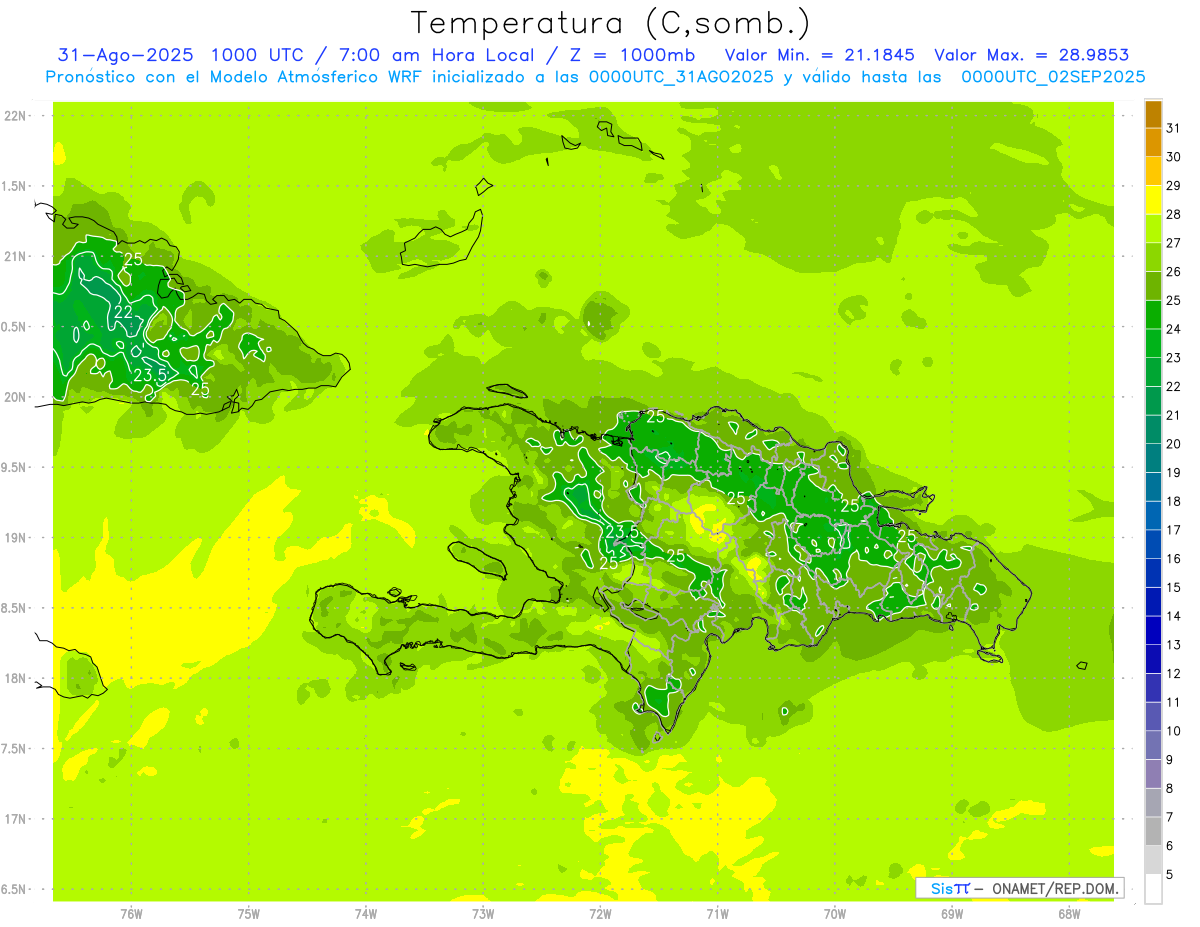
Task: Click the 'SisTT – ONAMET/REP.DOM.' credit box
Action: click(x=1020, y=888)
